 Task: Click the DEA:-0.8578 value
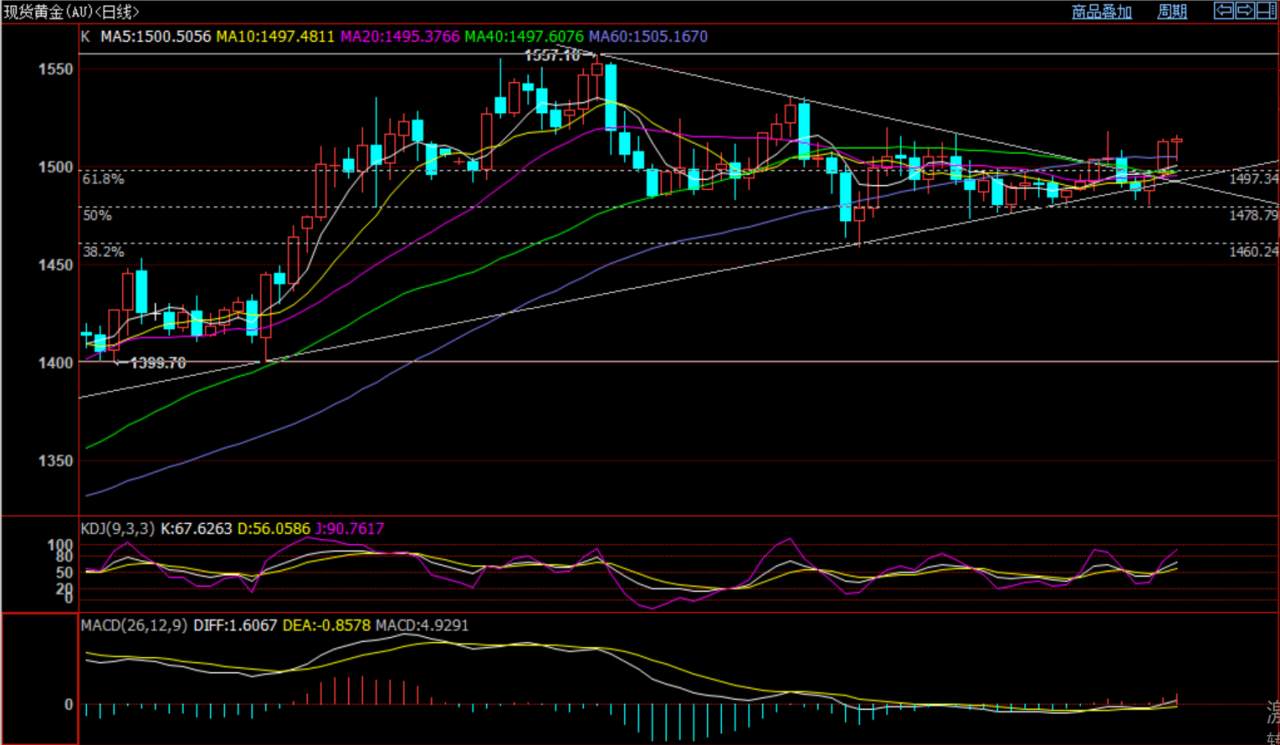[327, 624]
